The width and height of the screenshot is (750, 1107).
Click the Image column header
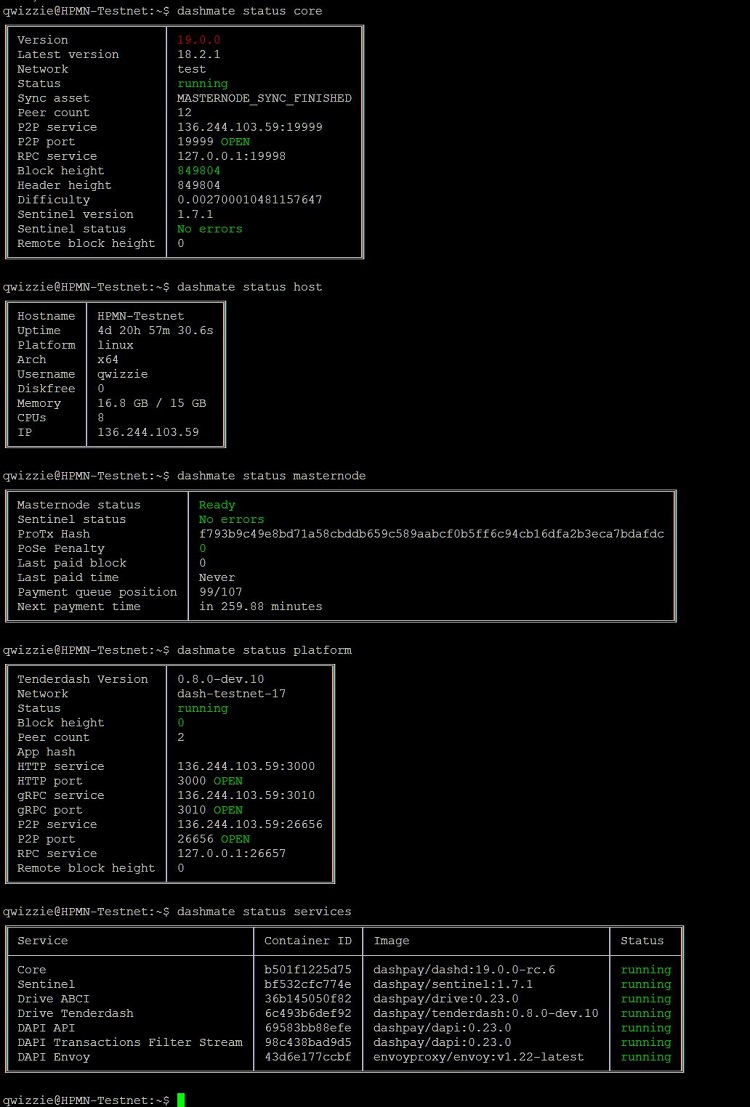click(391, 940)
